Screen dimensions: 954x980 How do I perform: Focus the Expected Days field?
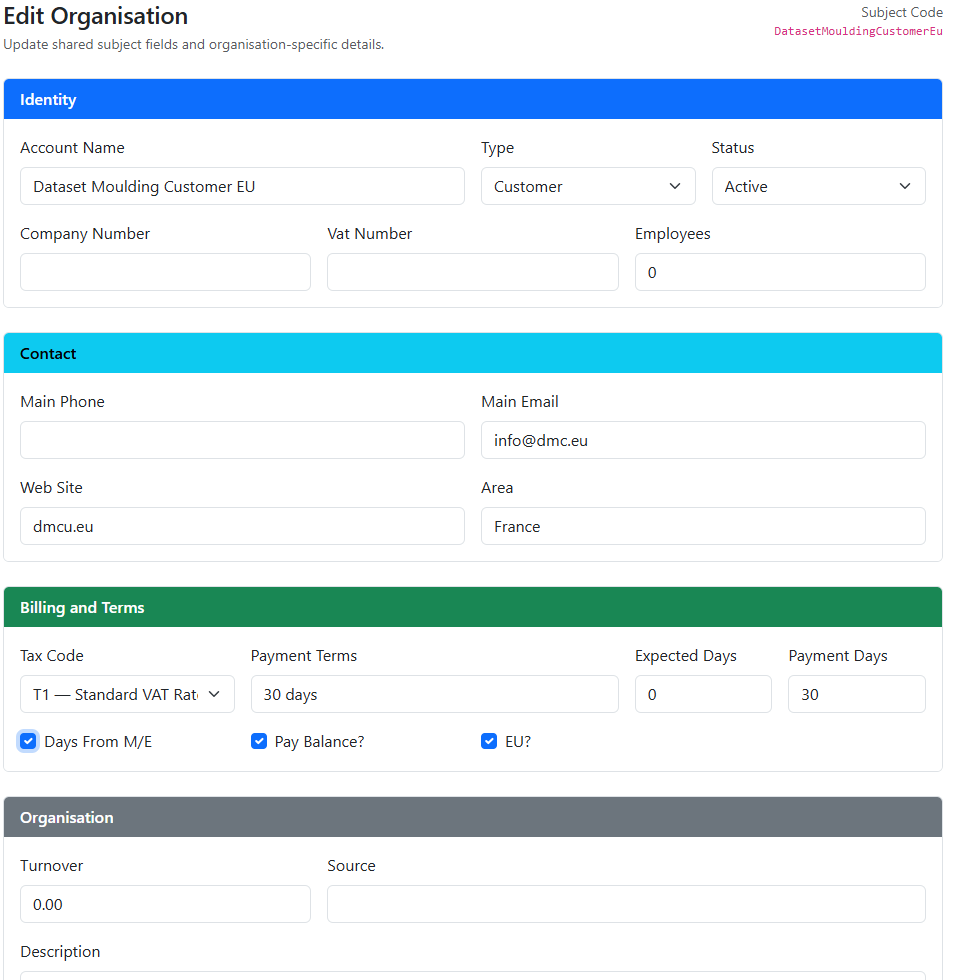coord(703,694)
